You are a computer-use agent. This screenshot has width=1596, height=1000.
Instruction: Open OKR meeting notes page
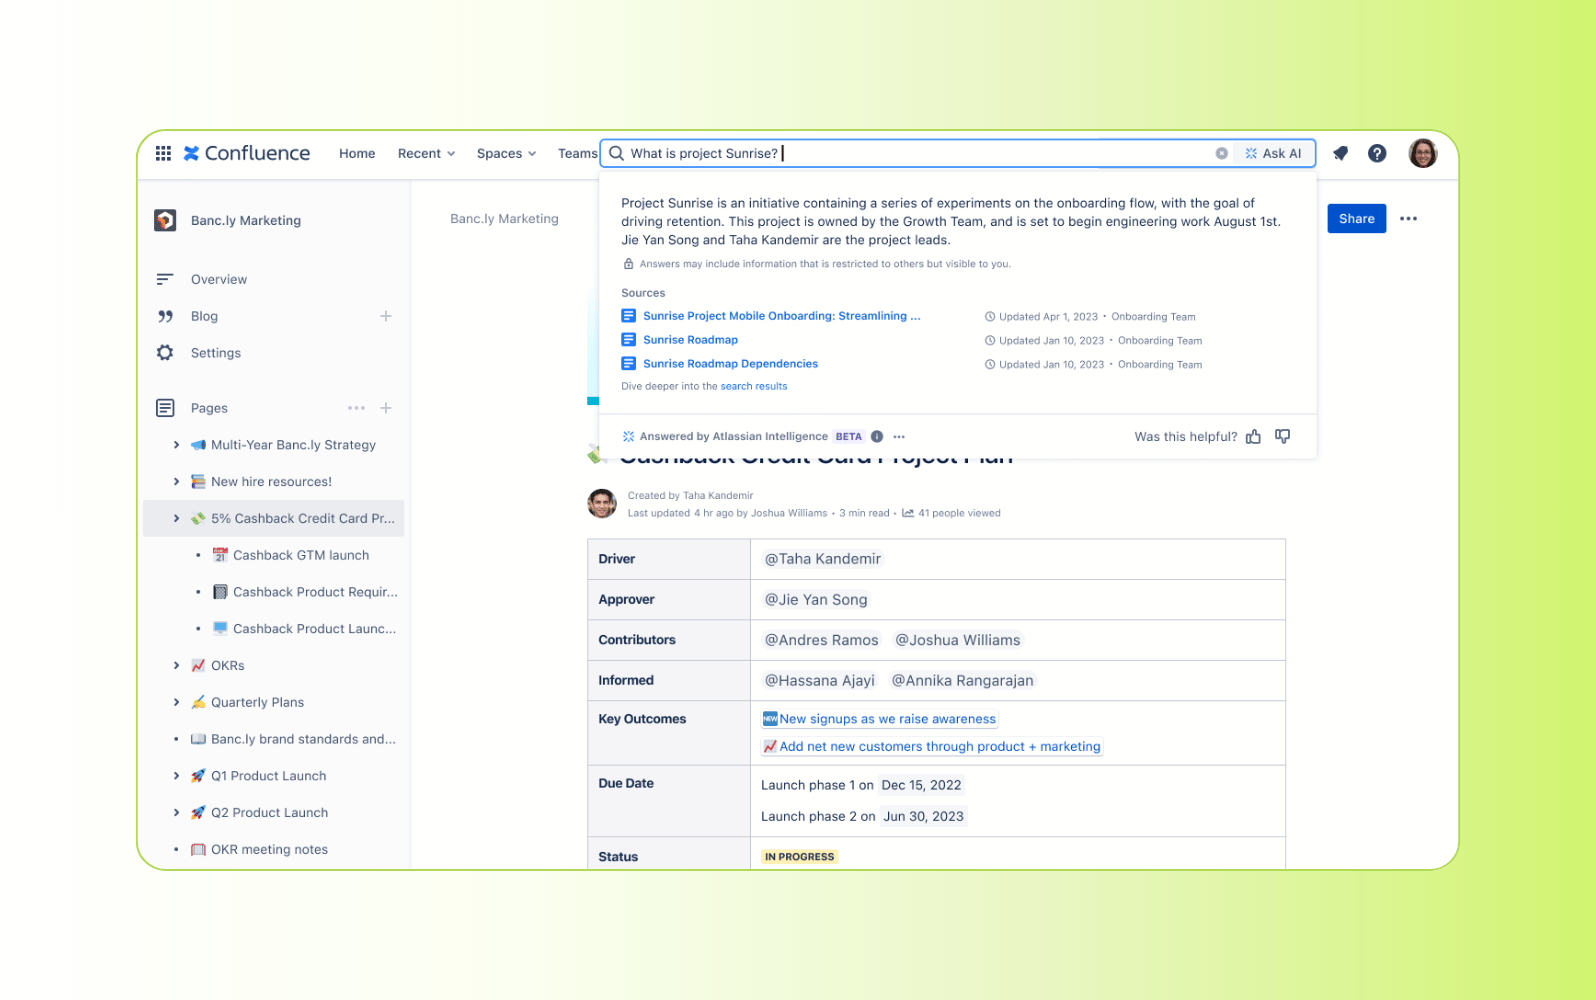coord(269,849)
